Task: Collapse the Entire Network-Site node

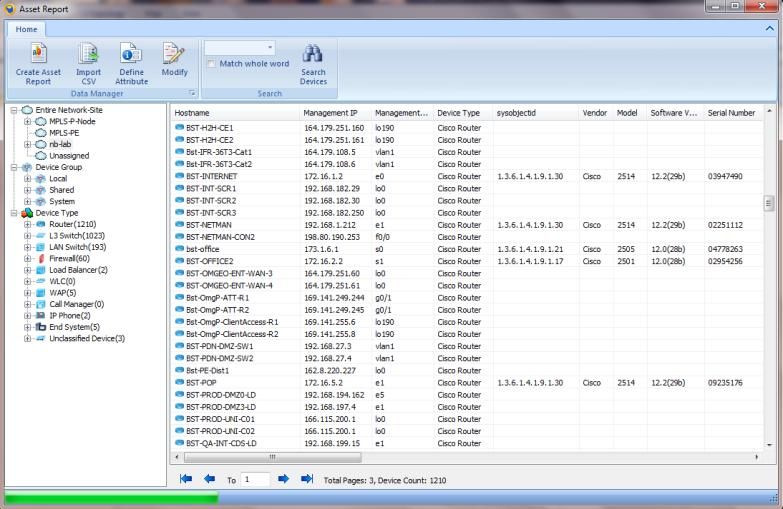Action: click(14, 110)
